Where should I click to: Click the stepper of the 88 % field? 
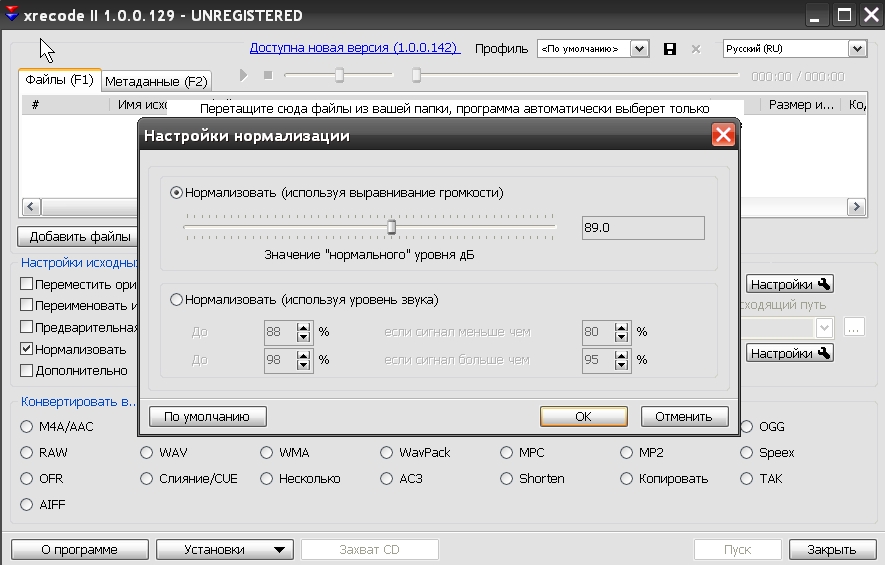pos(303,332)
